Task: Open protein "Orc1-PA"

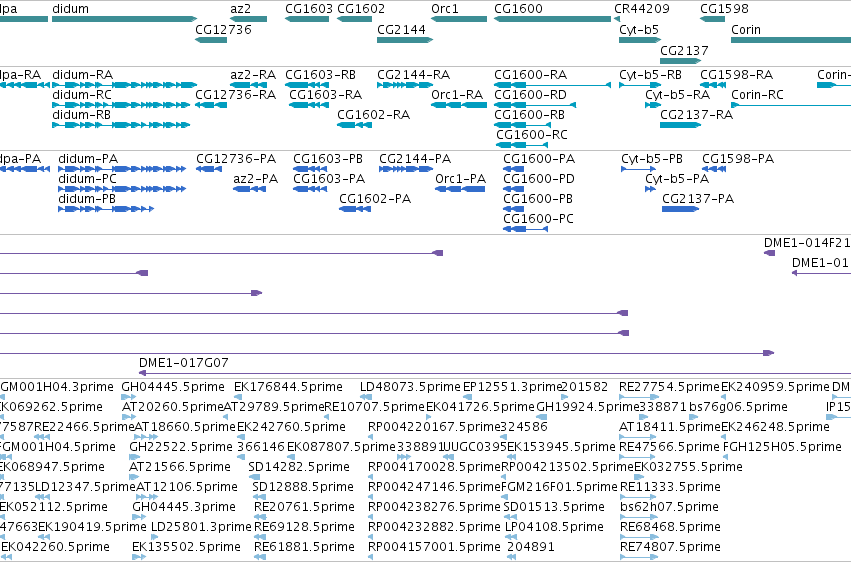Action: [x=460, y=189]
